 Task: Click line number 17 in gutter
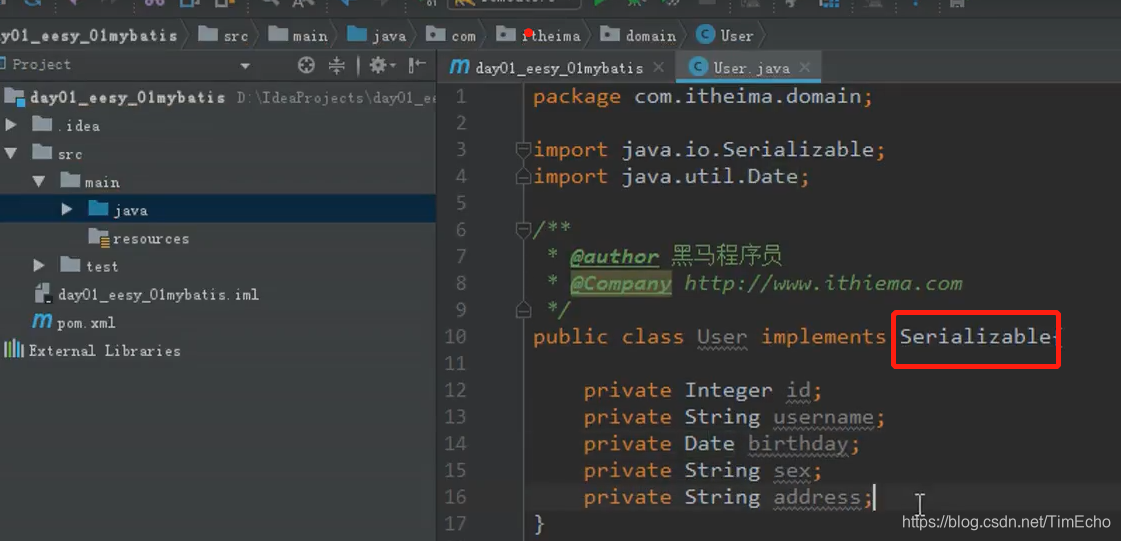point(455,525)
